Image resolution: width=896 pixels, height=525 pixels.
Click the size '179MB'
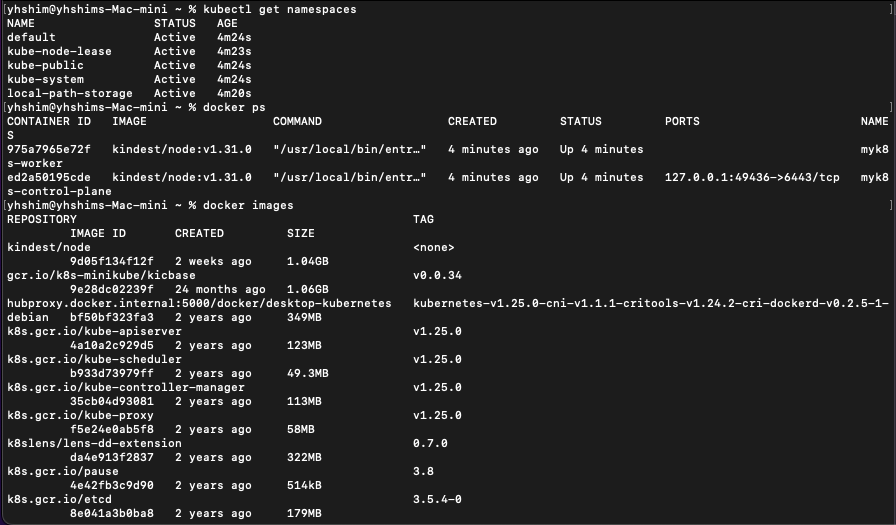(304, 513)
